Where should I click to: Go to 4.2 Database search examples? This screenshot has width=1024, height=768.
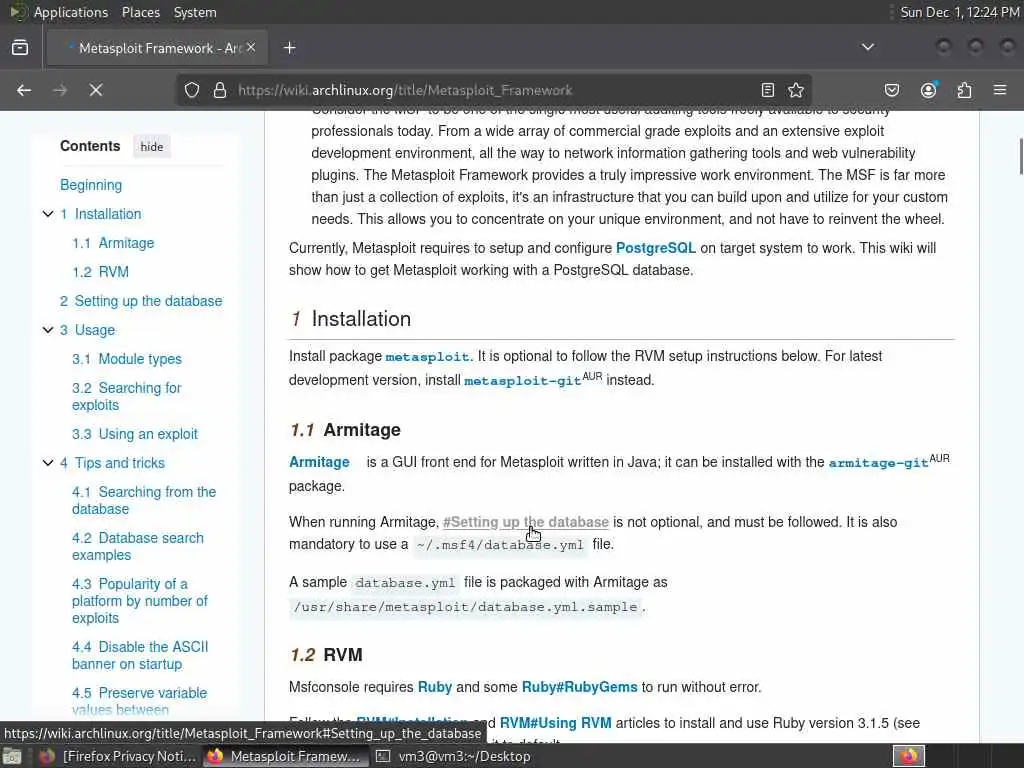(x=138, y=547)
